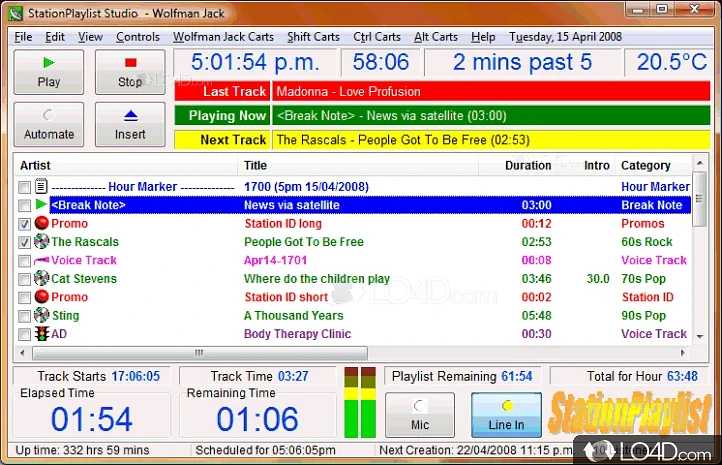This screenshot has height=465, width=722.
Task: Sort by the Intro column header
Action: tap(585, 165)
